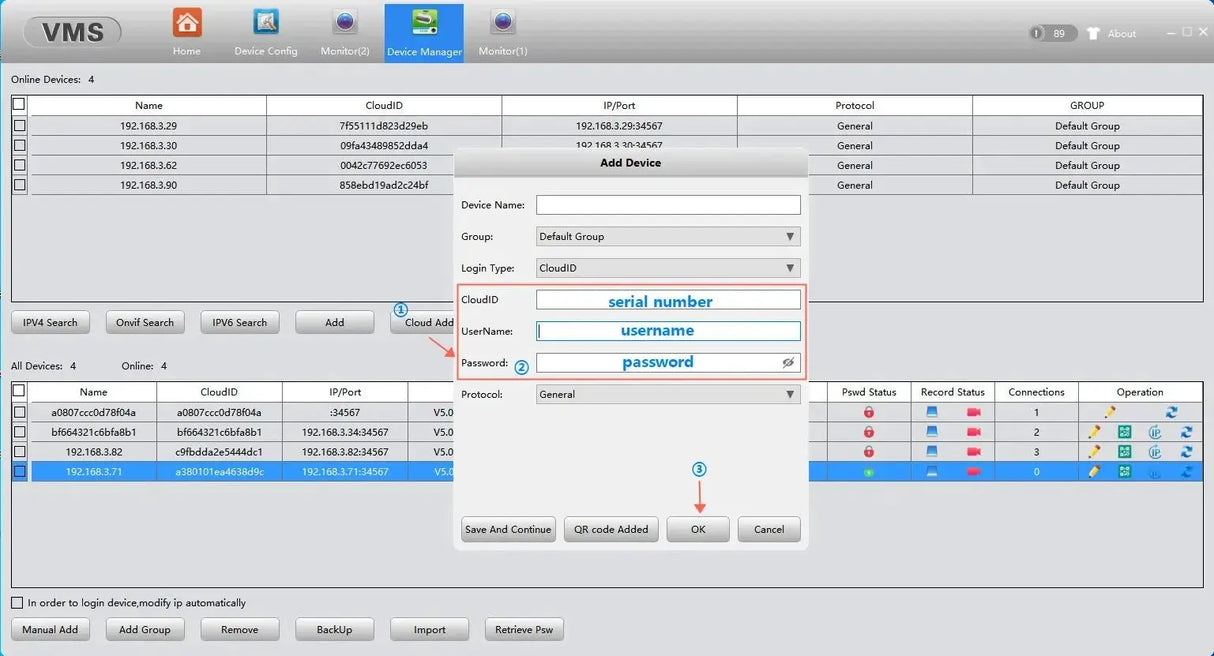Switch to the Monitor(2) tab
The image size is (1214, 656).
(345, 31)
